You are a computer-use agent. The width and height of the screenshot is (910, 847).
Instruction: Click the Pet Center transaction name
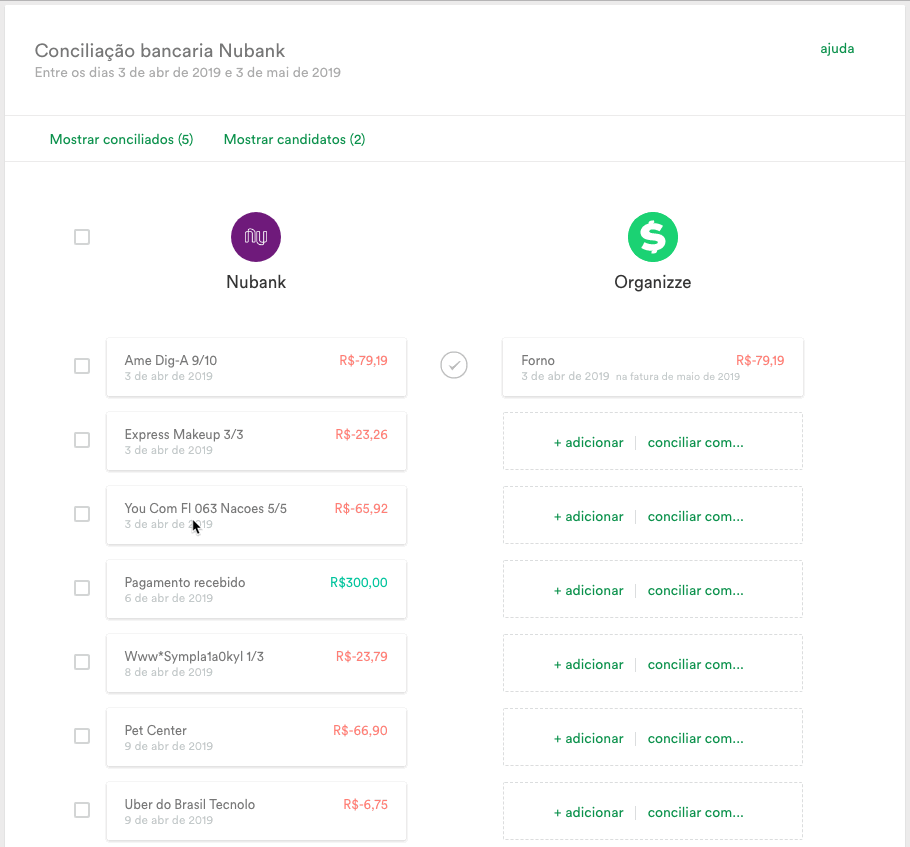tap(156, 730)
